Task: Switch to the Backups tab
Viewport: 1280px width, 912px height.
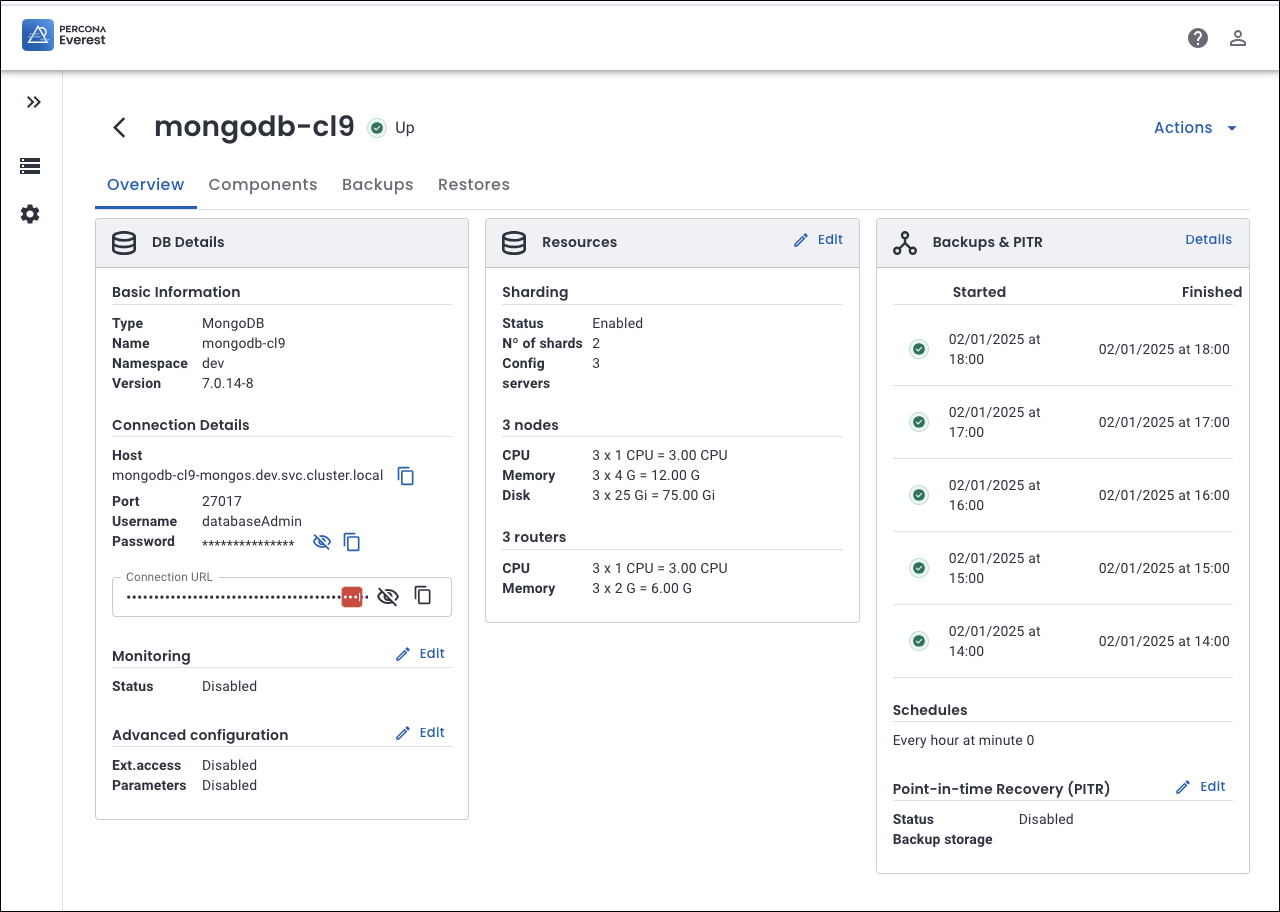Action: pos(377,185)
